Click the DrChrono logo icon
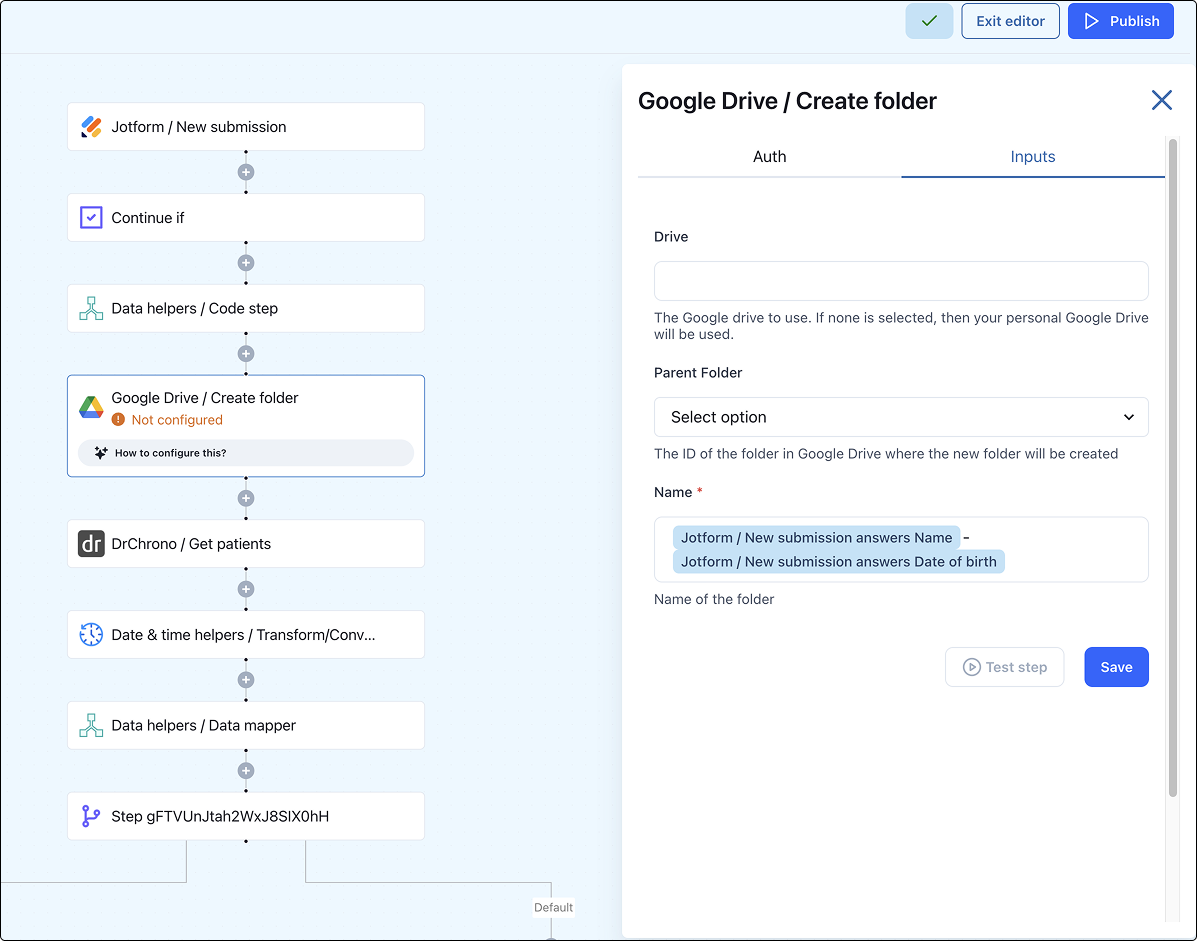Image resolution: width=1197 pixels, height=941 pixels. [92, 543]
